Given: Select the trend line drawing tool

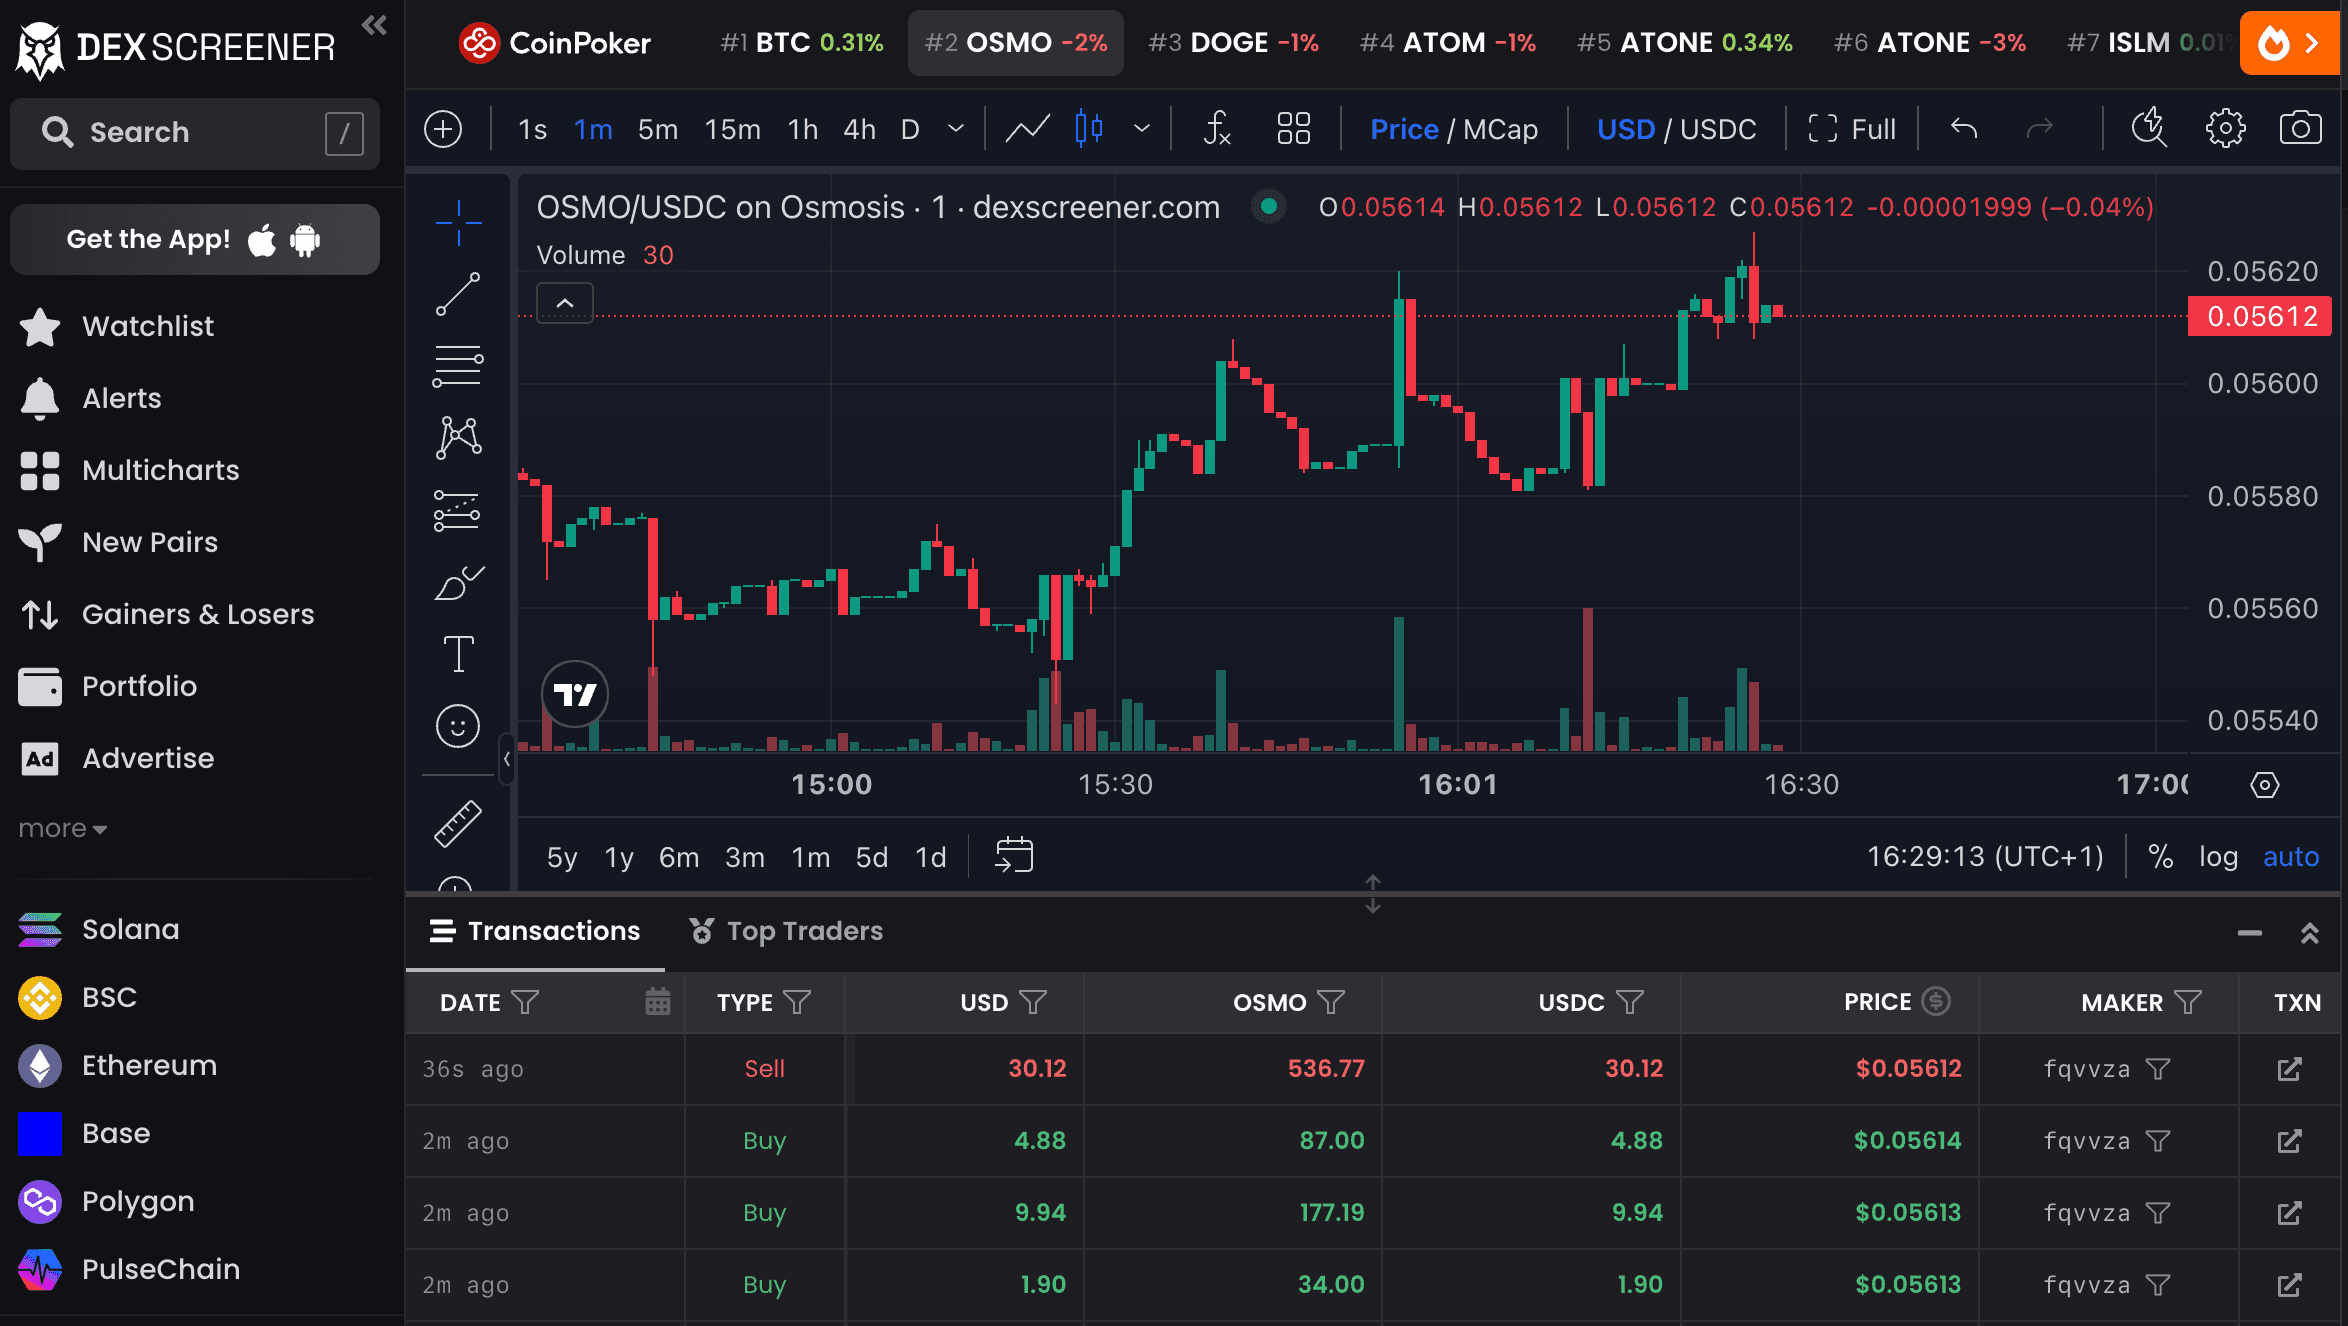Looking at the screenshot, I should tap(458, 294).
